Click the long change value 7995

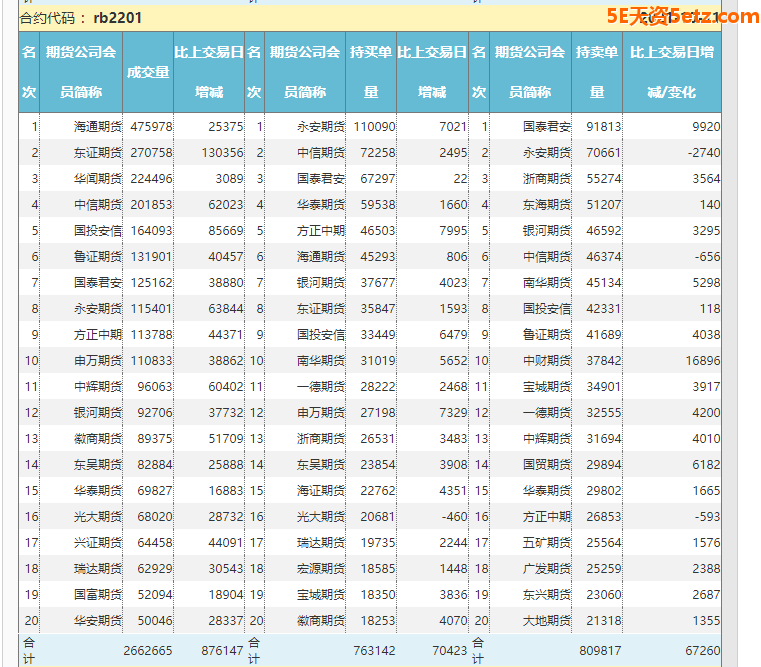(453, 231)
